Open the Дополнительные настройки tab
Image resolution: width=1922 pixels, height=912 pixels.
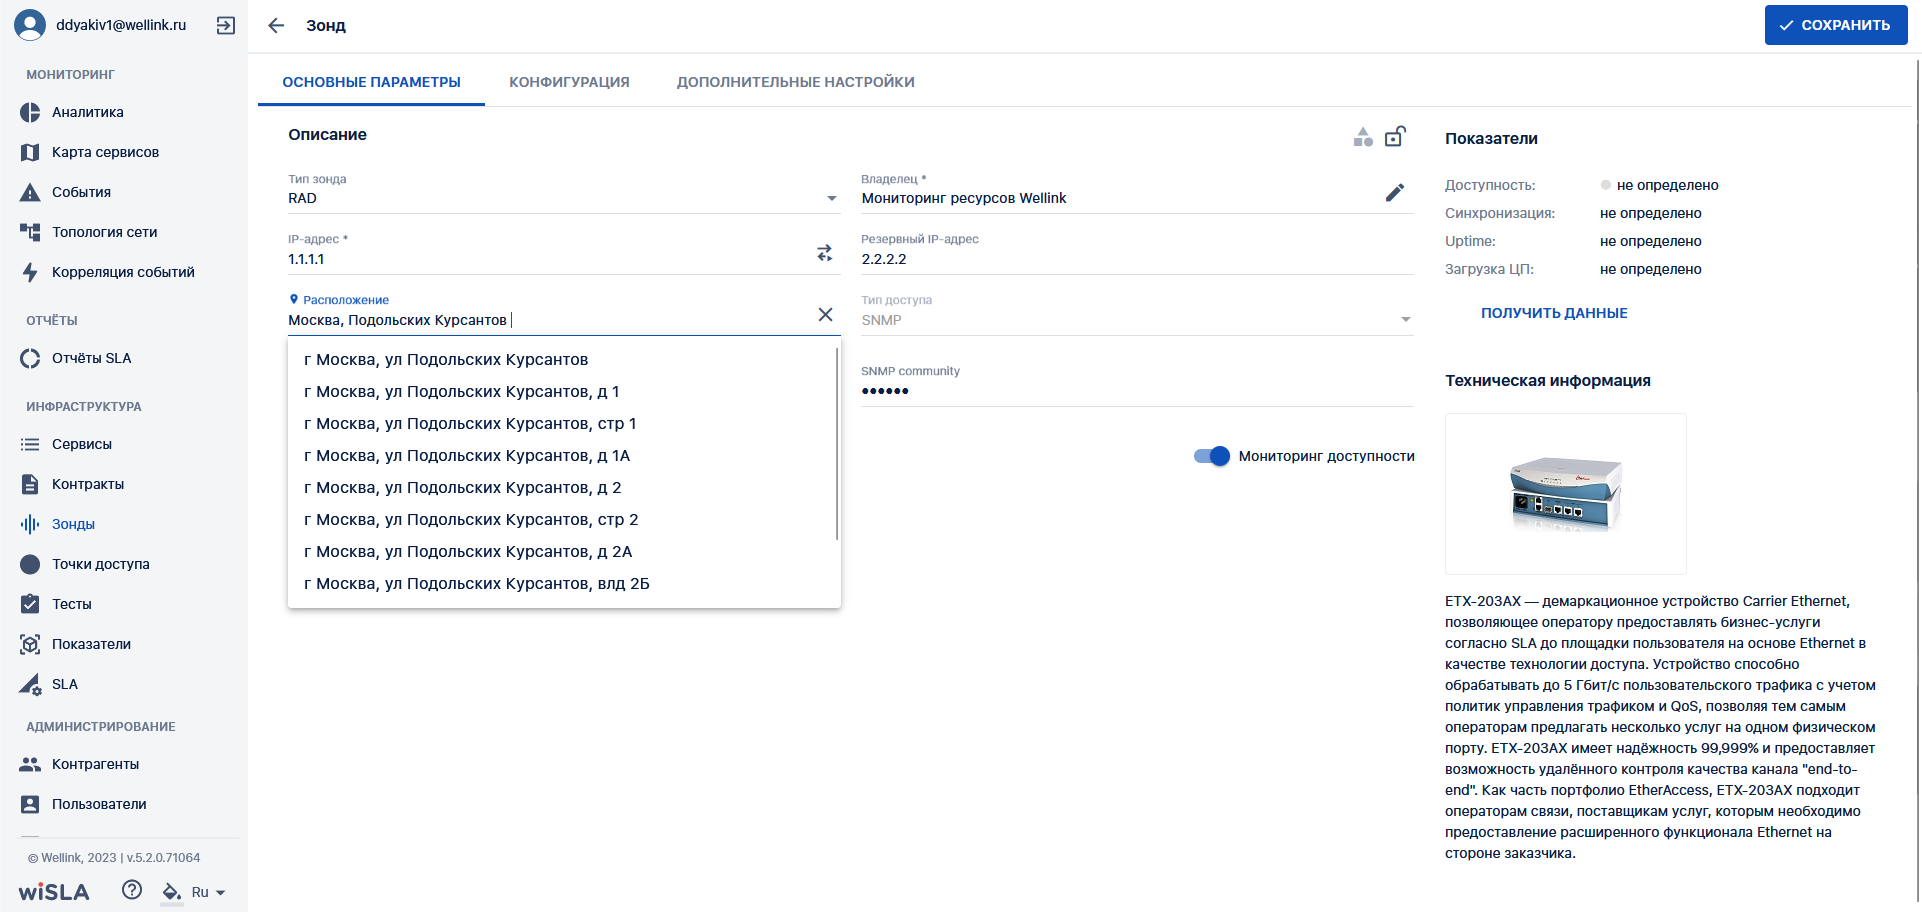[x=796, y=82]
